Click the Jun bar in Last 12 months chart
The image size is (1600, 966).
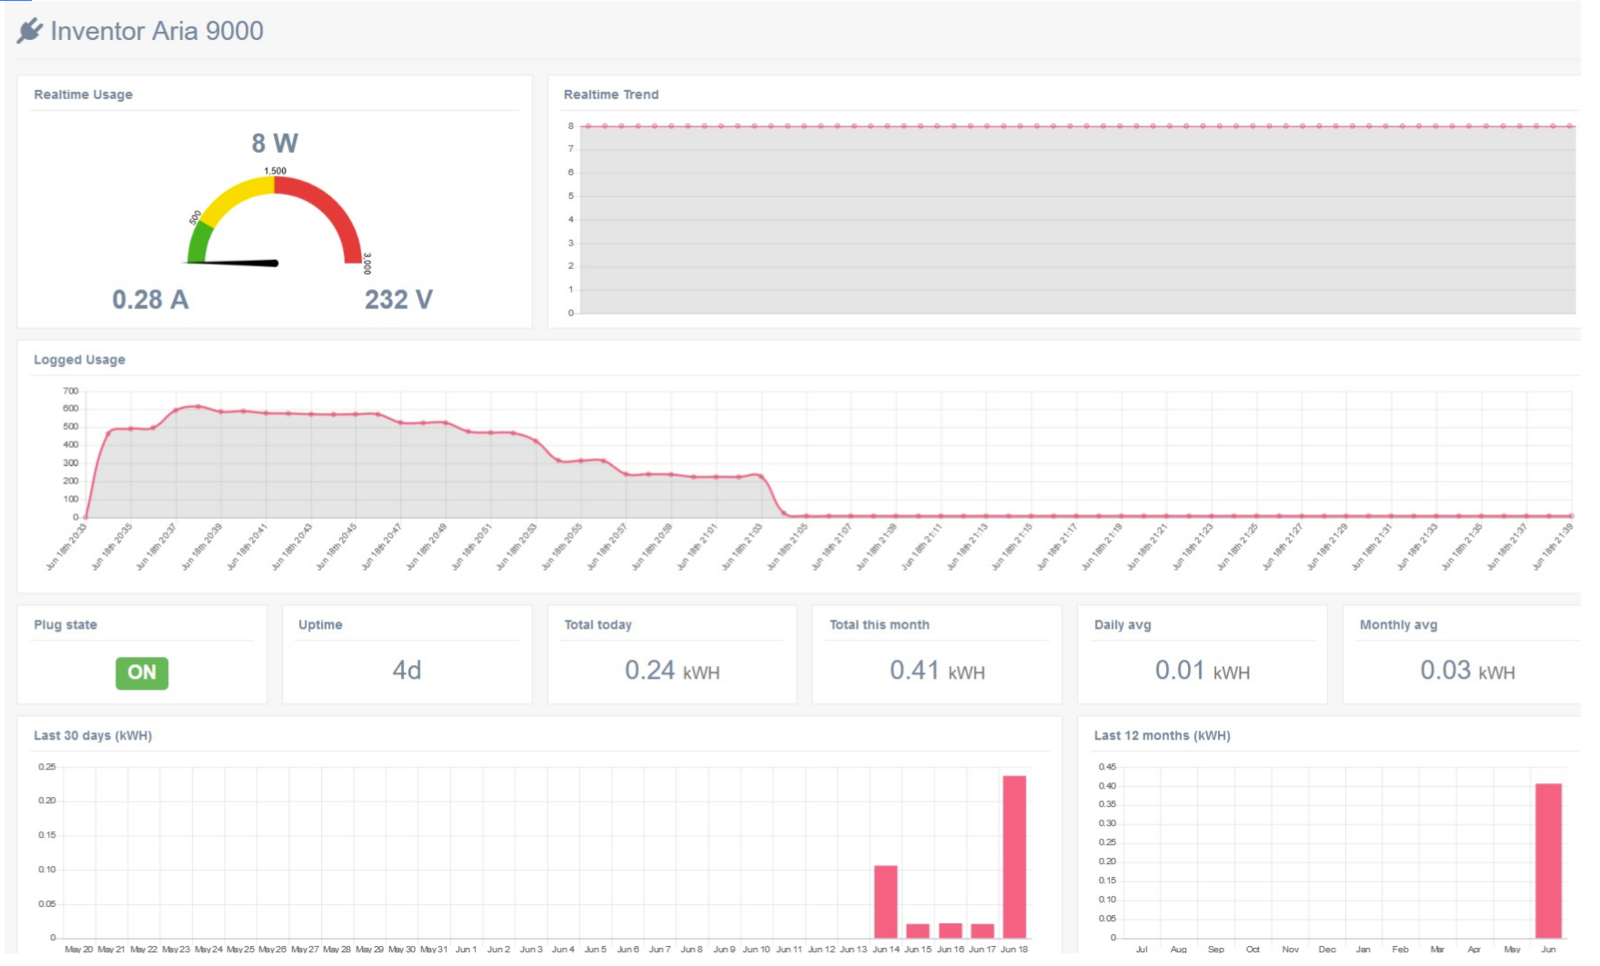[1548, 861]
